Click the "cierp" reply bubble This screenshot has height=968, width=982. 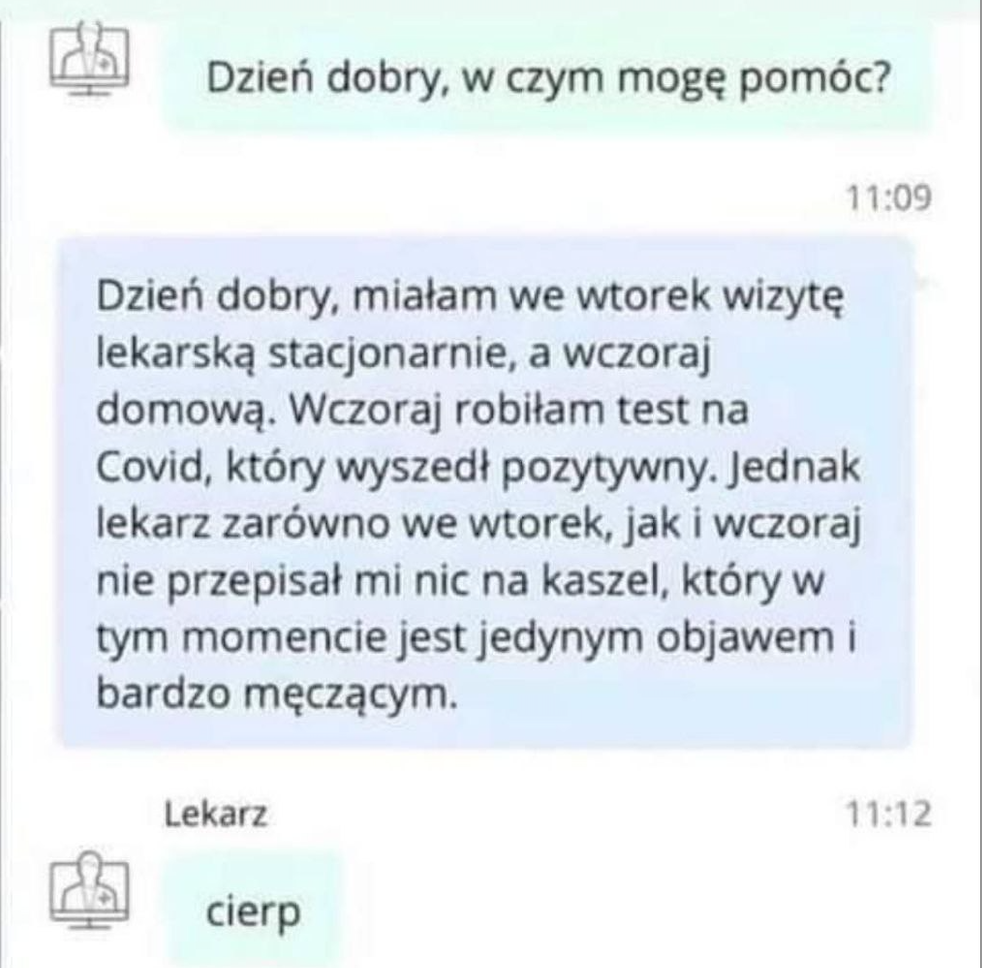[x=253, y=911]
